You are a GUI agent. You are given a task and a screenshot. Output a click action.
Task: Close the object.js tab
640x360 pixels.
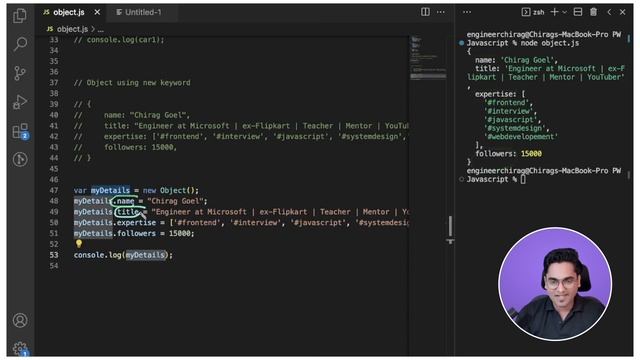point(97,13)
